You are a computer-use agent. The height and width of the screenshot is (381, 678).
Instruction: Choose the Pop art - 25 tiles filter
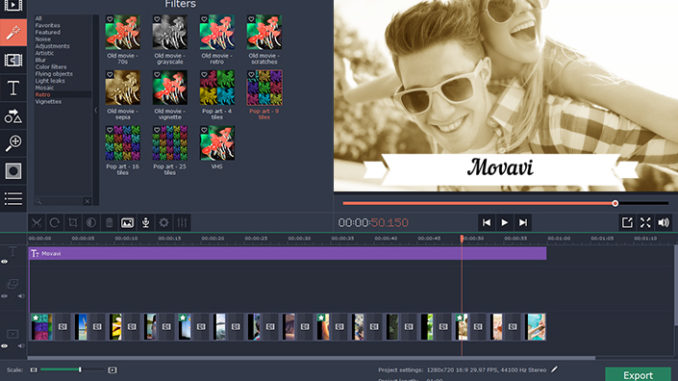[x=170, y=143]
